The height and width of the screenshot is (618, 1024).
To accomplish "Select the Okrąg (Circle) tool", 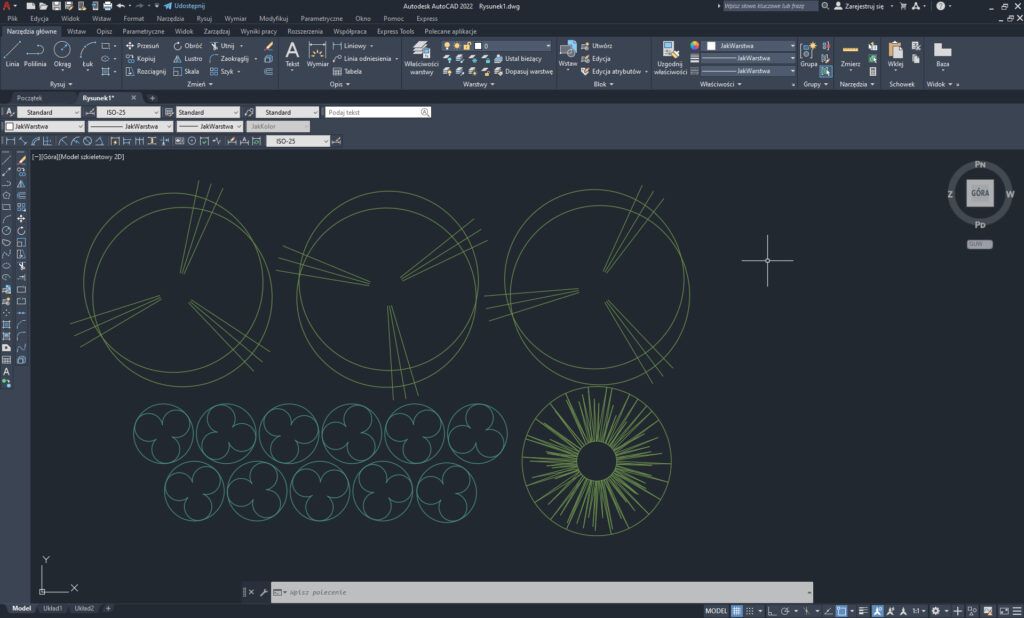I will click(x=62, y=53).
